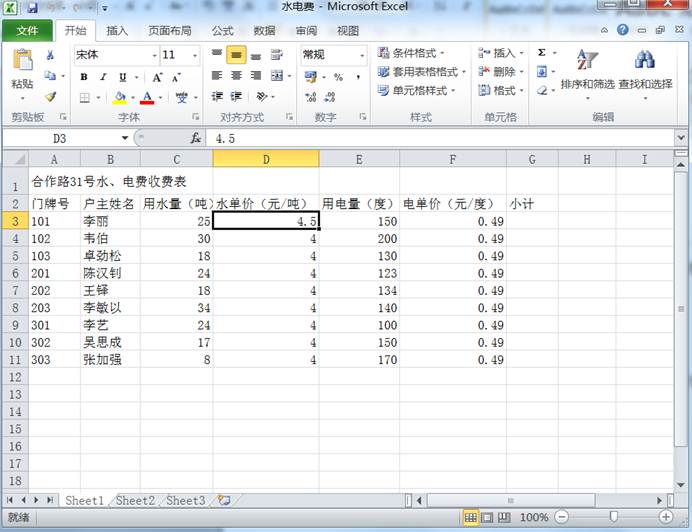
Task: Open the number format dropdown showing 常规
Action: click(361, 55)
